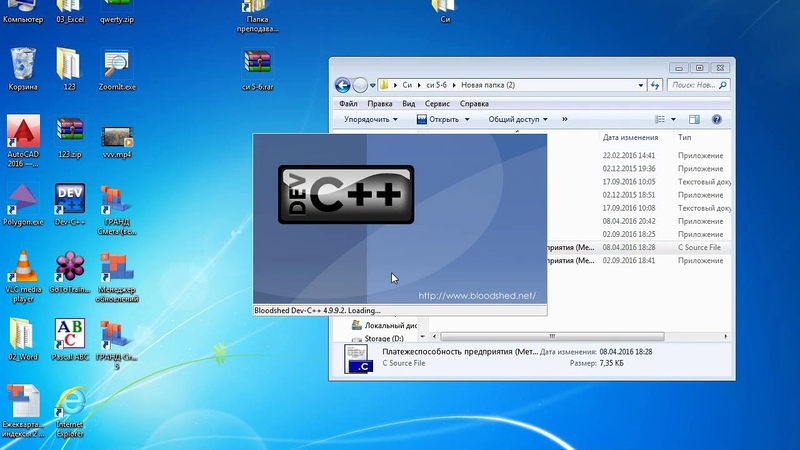Screen dimensions: 800x450
Task: Open the Сервис menu
Action: point(437,104)
